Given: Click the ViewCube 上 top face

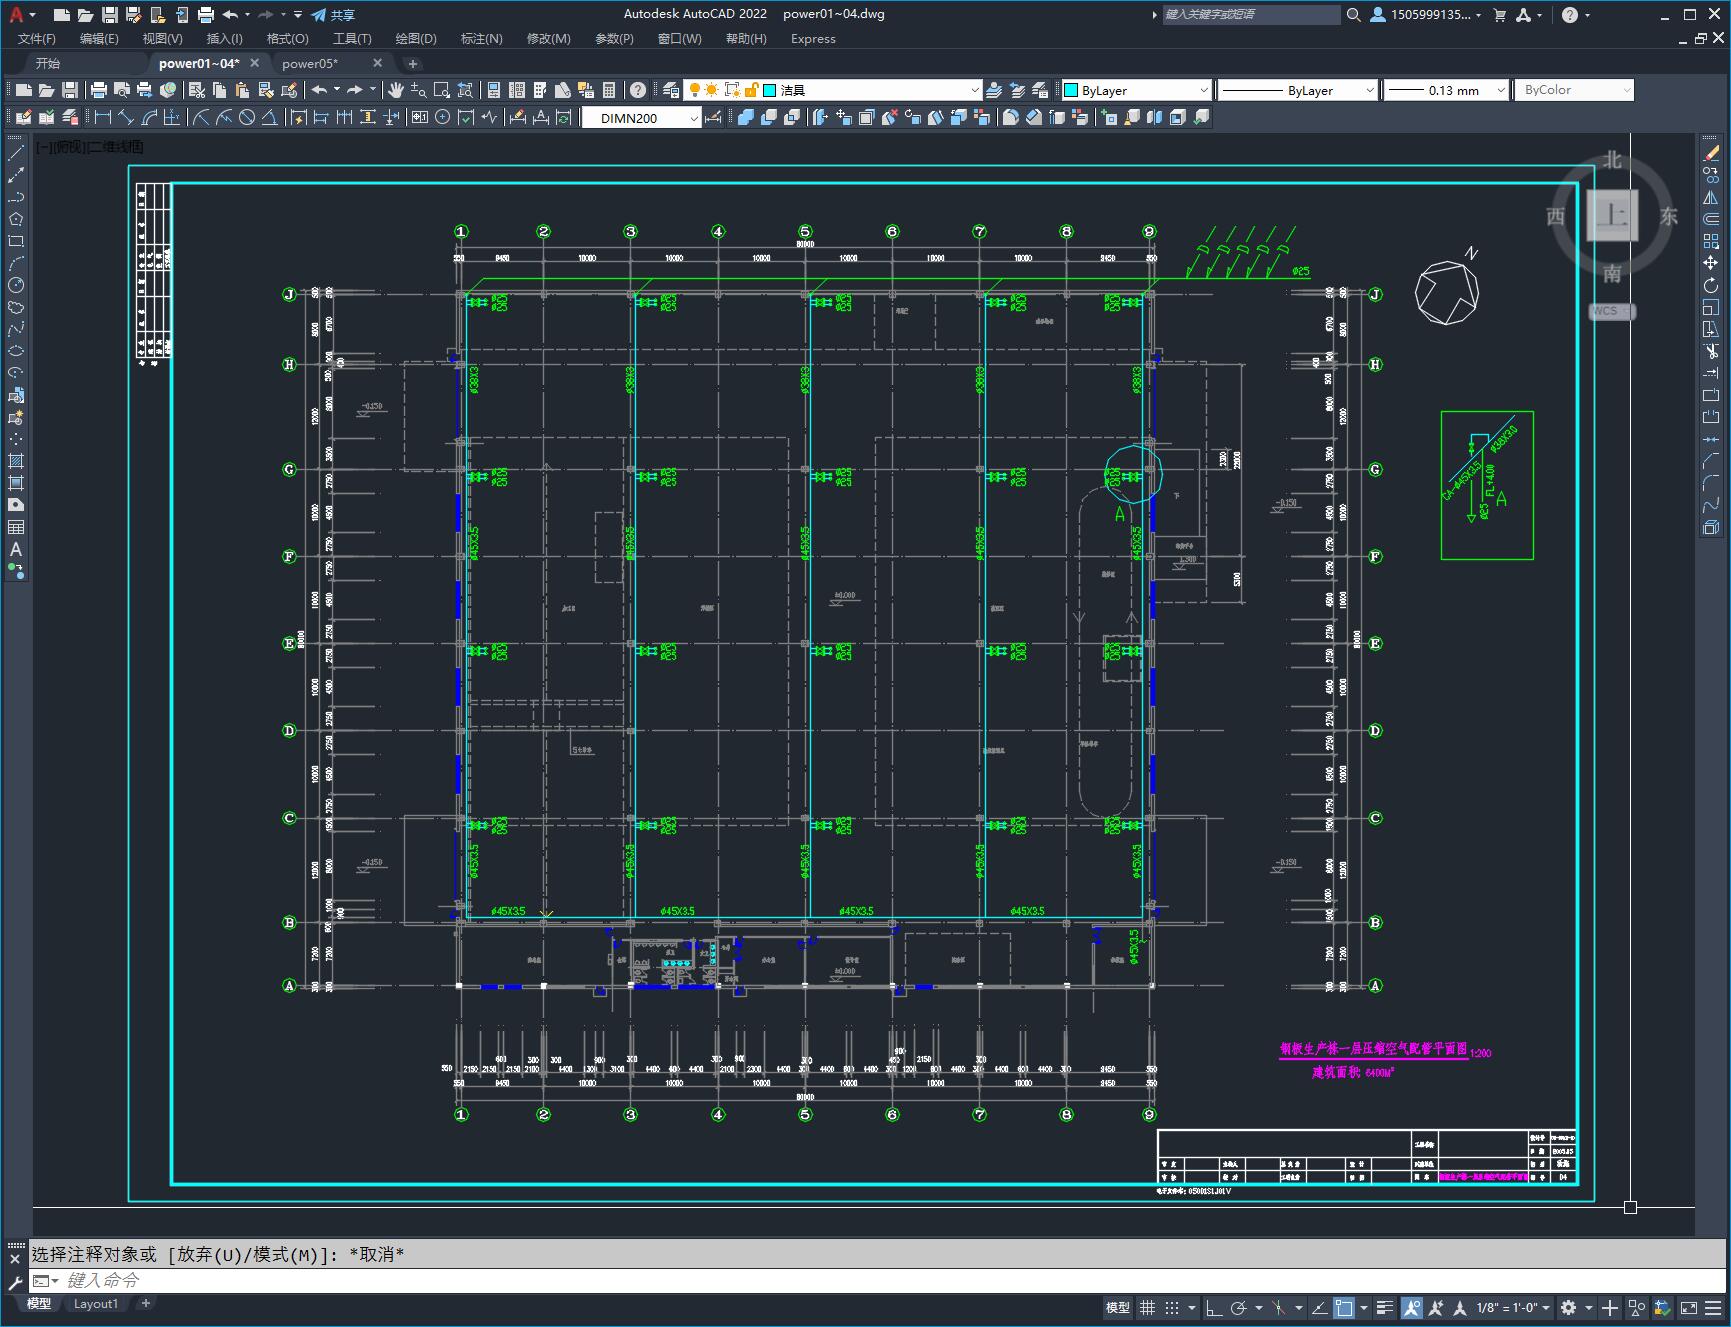Looking at the screenshot, I should pyautogui.click(x=1612, y=215).
